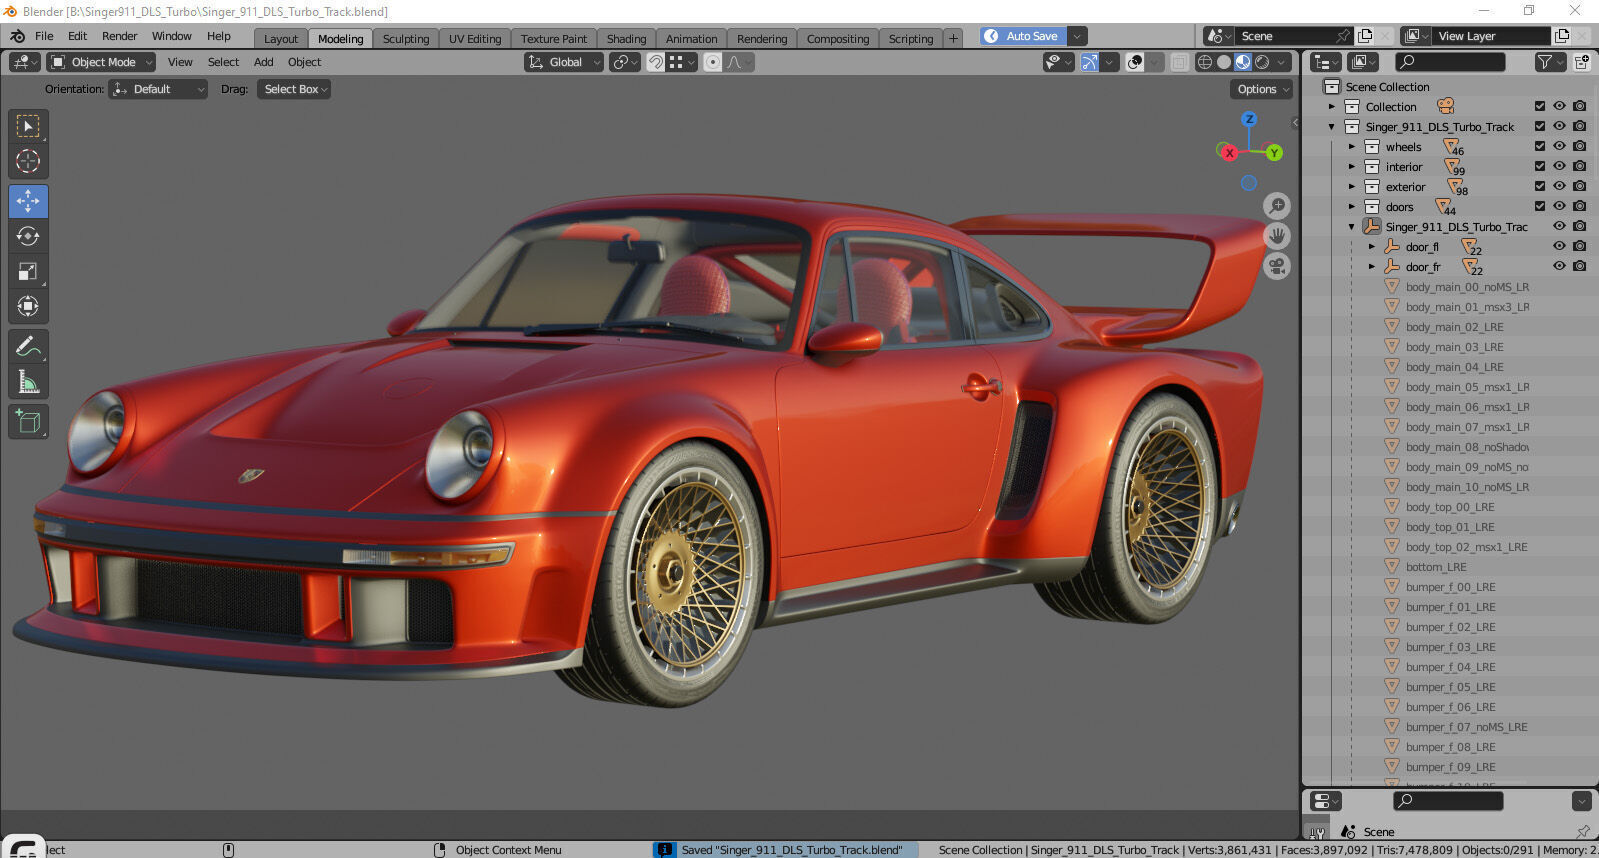Toggle show gizmo icon
The image size is (1599, 858).
pyautogui.click(x=1089, y=62)
